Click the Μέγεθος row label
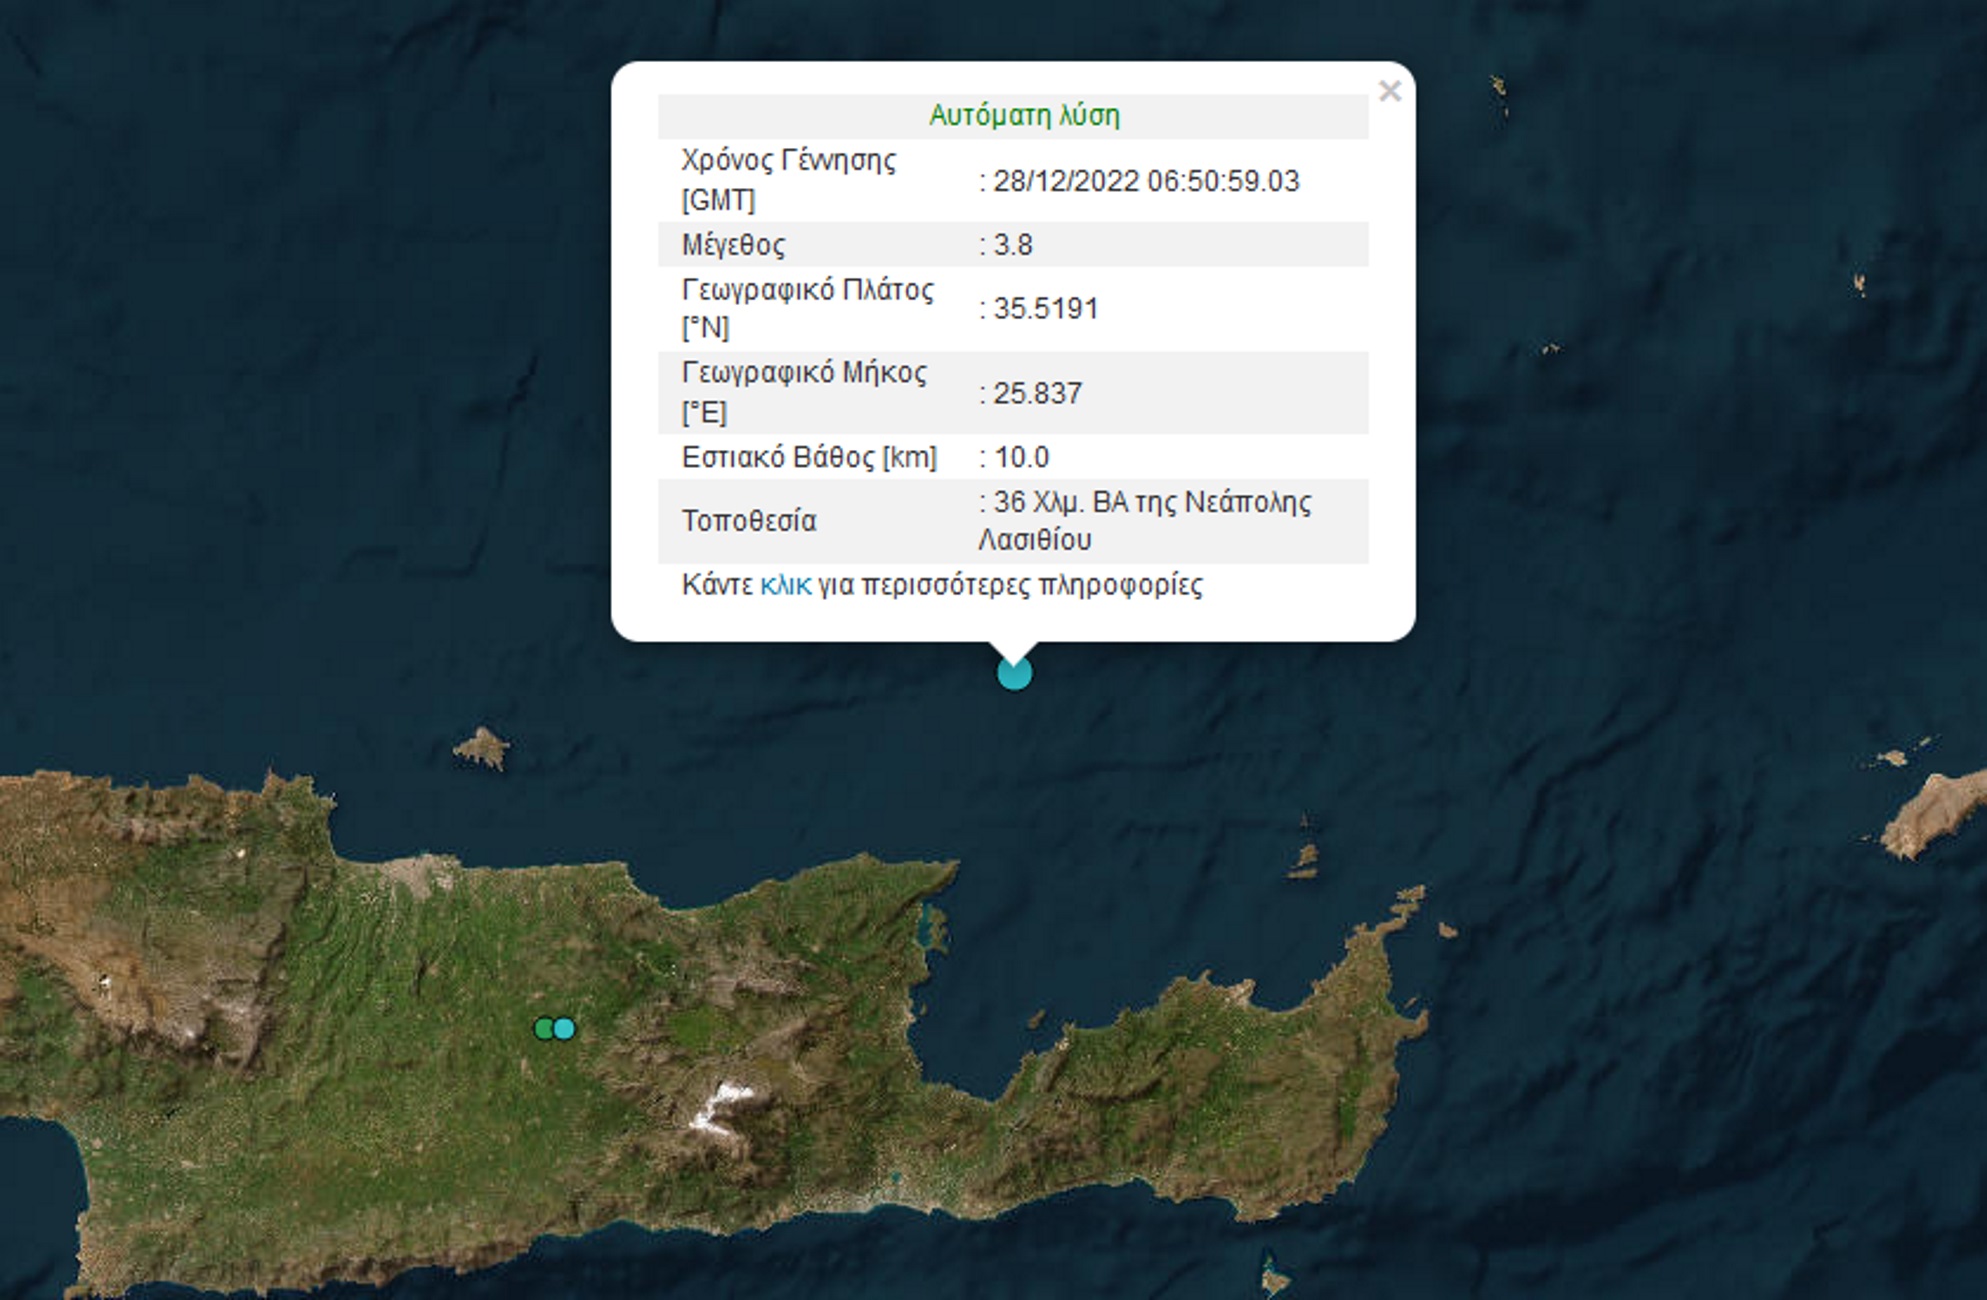The width and height of the screenshot is (1987, 1300). pos(733,245)
